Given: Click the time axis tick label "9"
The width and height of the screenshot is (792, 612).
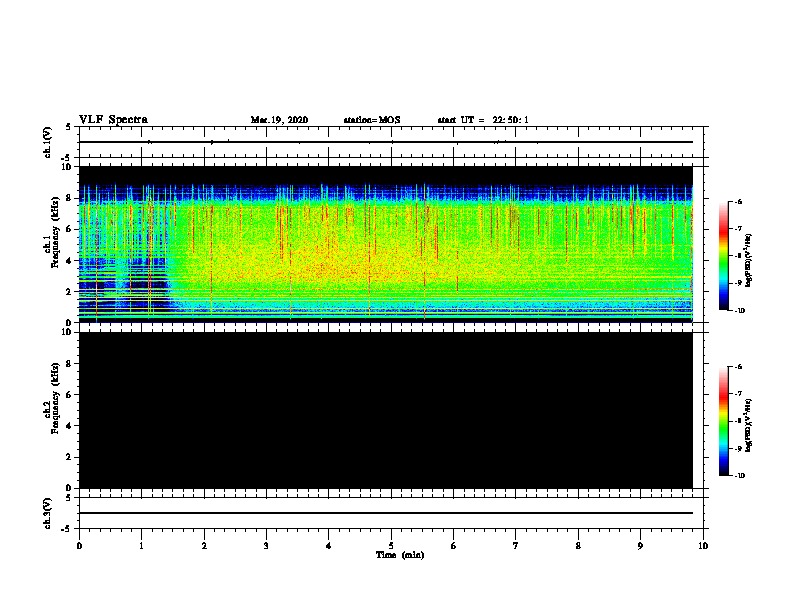Looking at the screenshot, I should pos(640,545).
